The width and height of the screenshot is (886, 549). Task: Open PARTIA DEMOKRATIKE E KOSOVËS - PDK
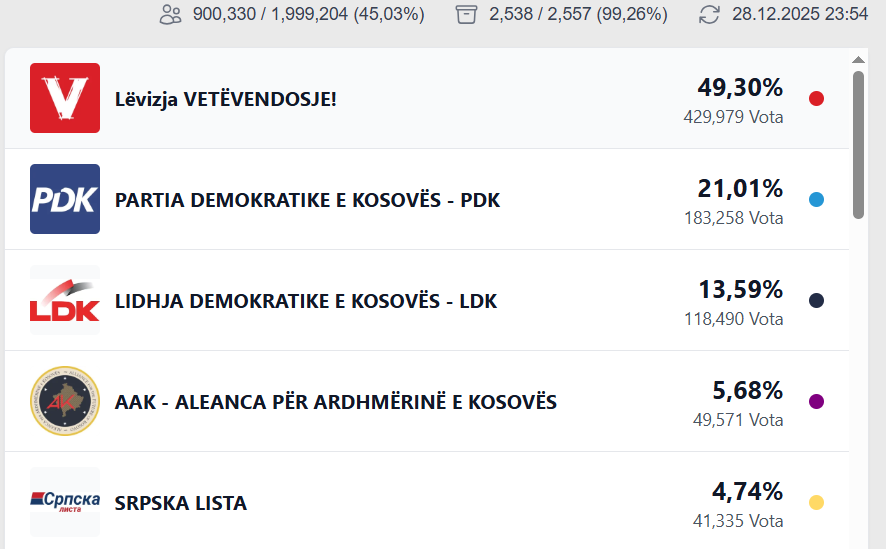[x=307, y=200]
